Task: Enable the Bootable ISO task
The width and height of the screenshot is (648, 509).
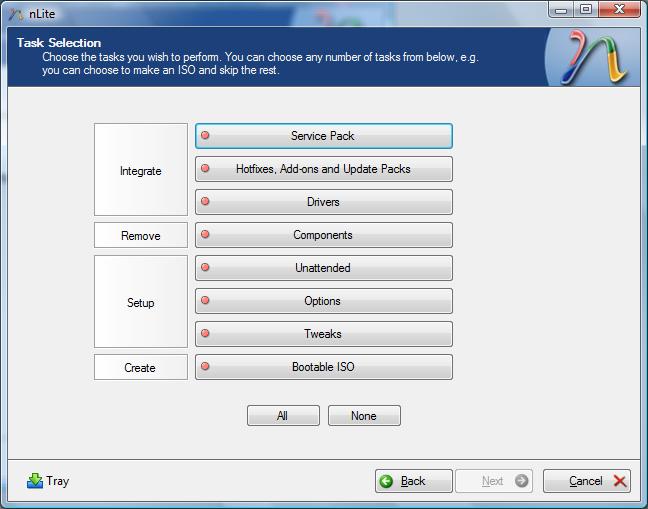Action: click(324, 367)
